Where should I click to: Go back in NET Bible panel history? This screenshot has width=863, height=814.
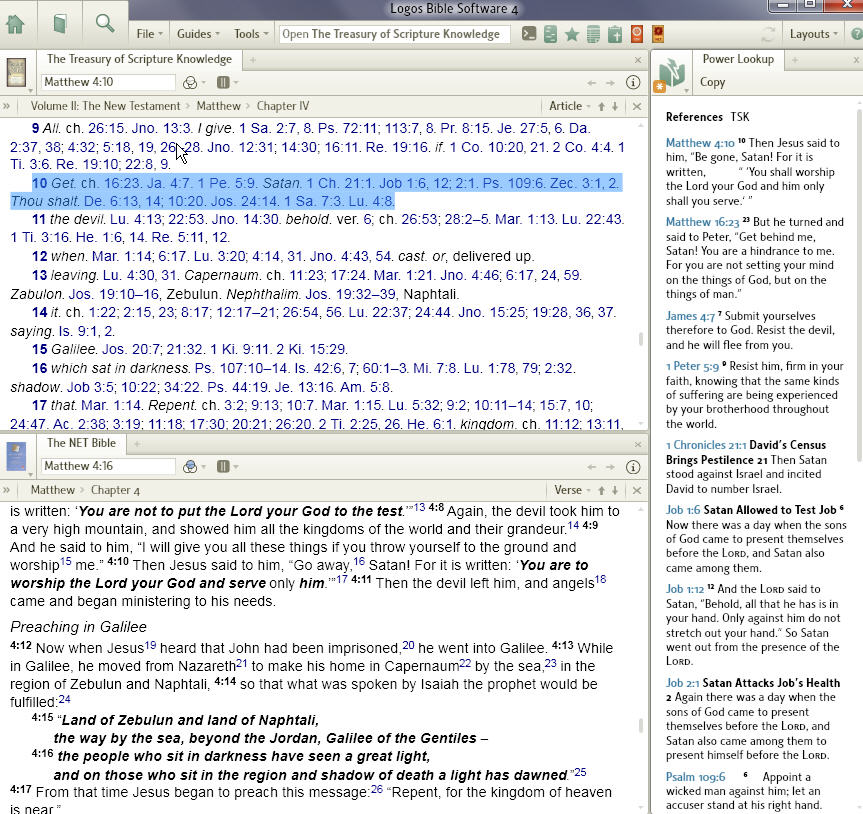(x=592, y=467)
